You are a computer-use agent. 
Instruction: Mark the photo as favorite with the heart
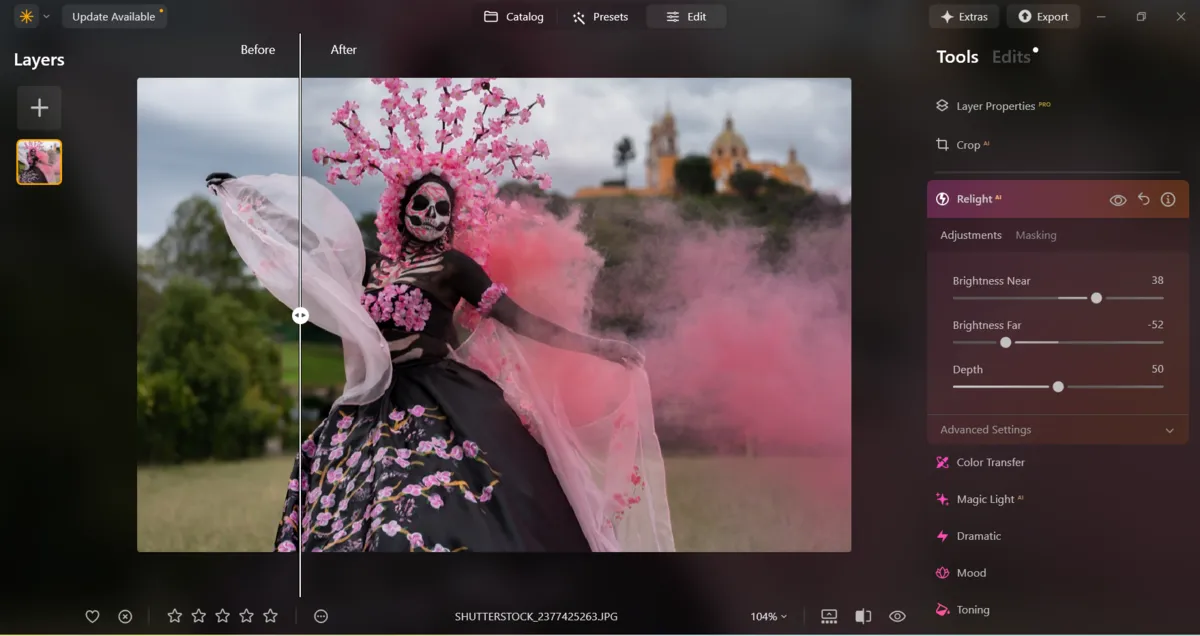[x=92, y=616]
